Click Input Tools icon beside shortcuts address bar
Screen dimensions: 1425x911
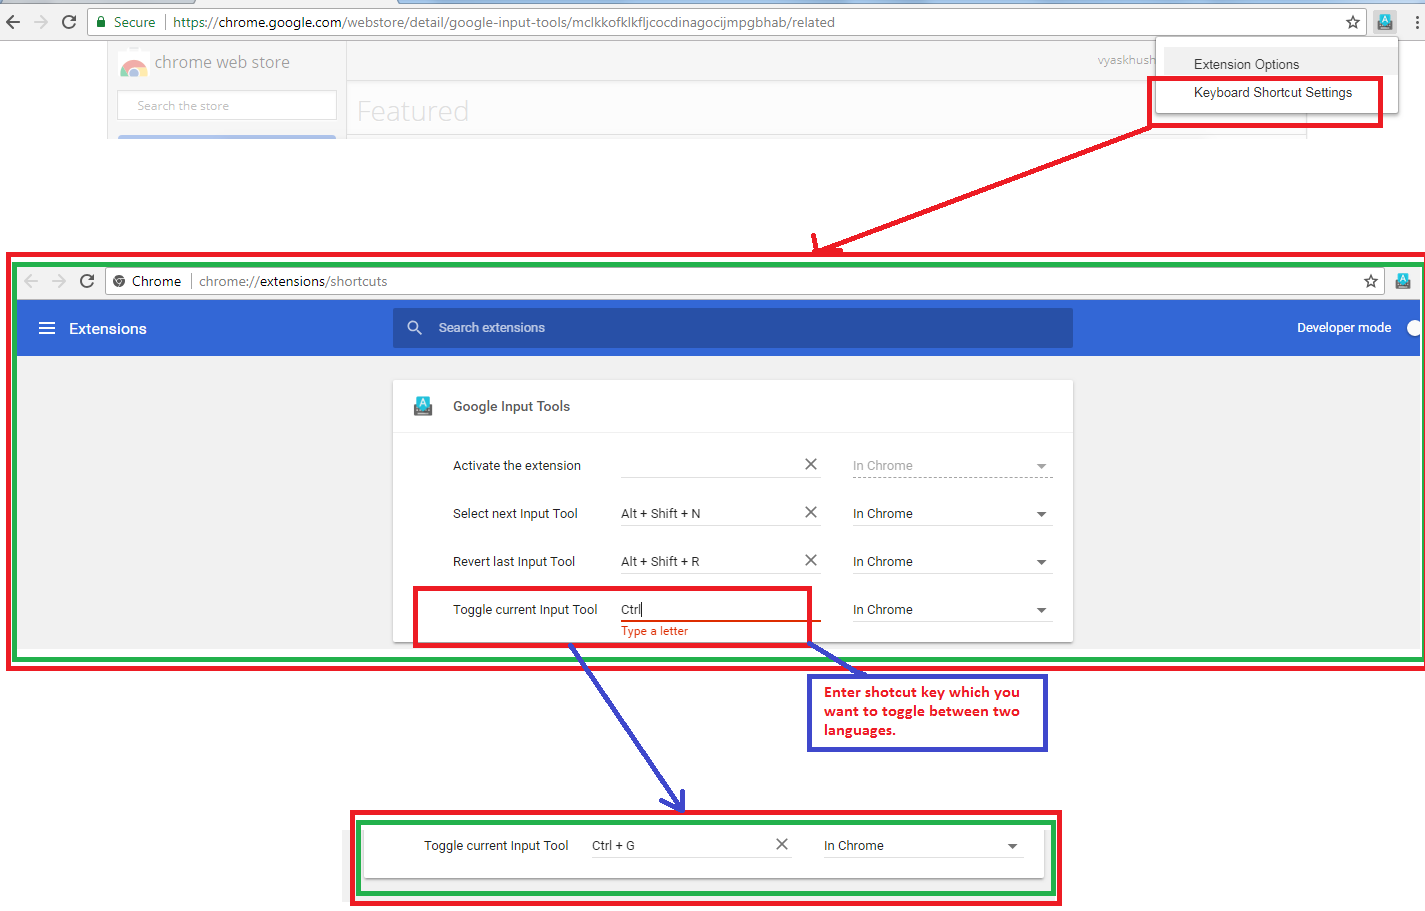pos(1403,281)
